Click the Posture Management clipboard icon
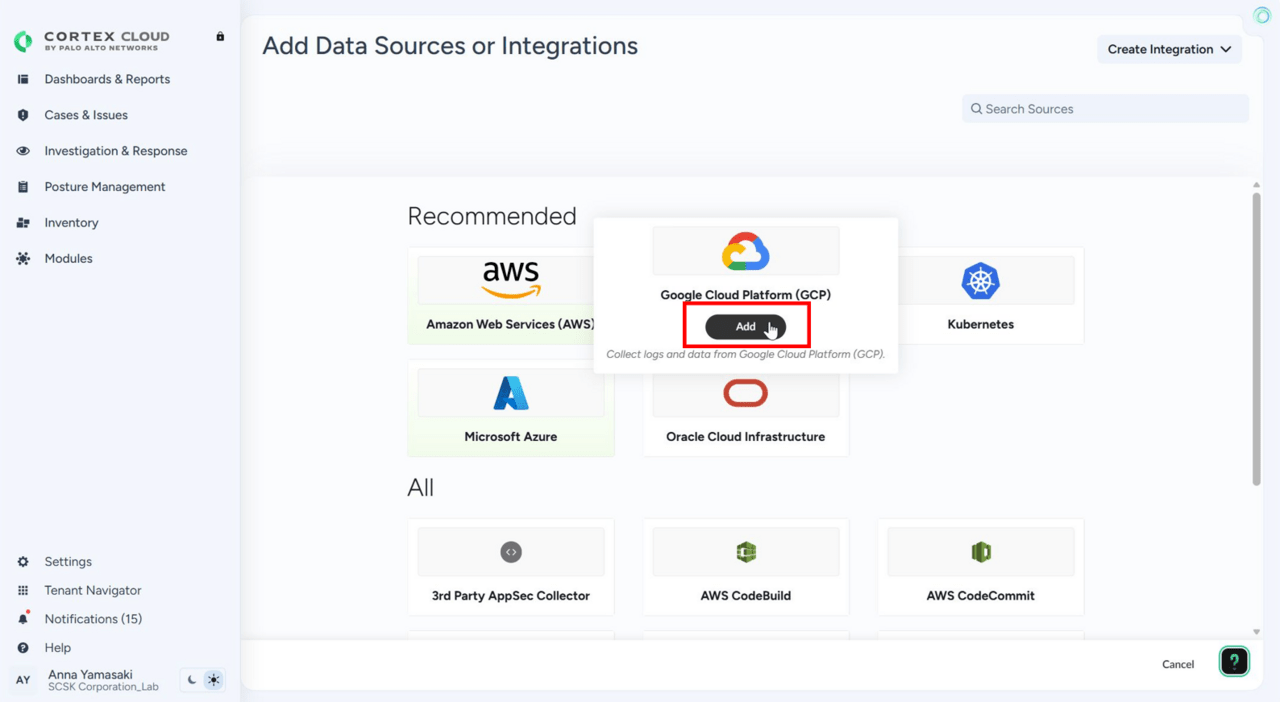Image resolution: width=1280 pixels, height=702 pixels. pyautogui.click(x=23, y=187)
